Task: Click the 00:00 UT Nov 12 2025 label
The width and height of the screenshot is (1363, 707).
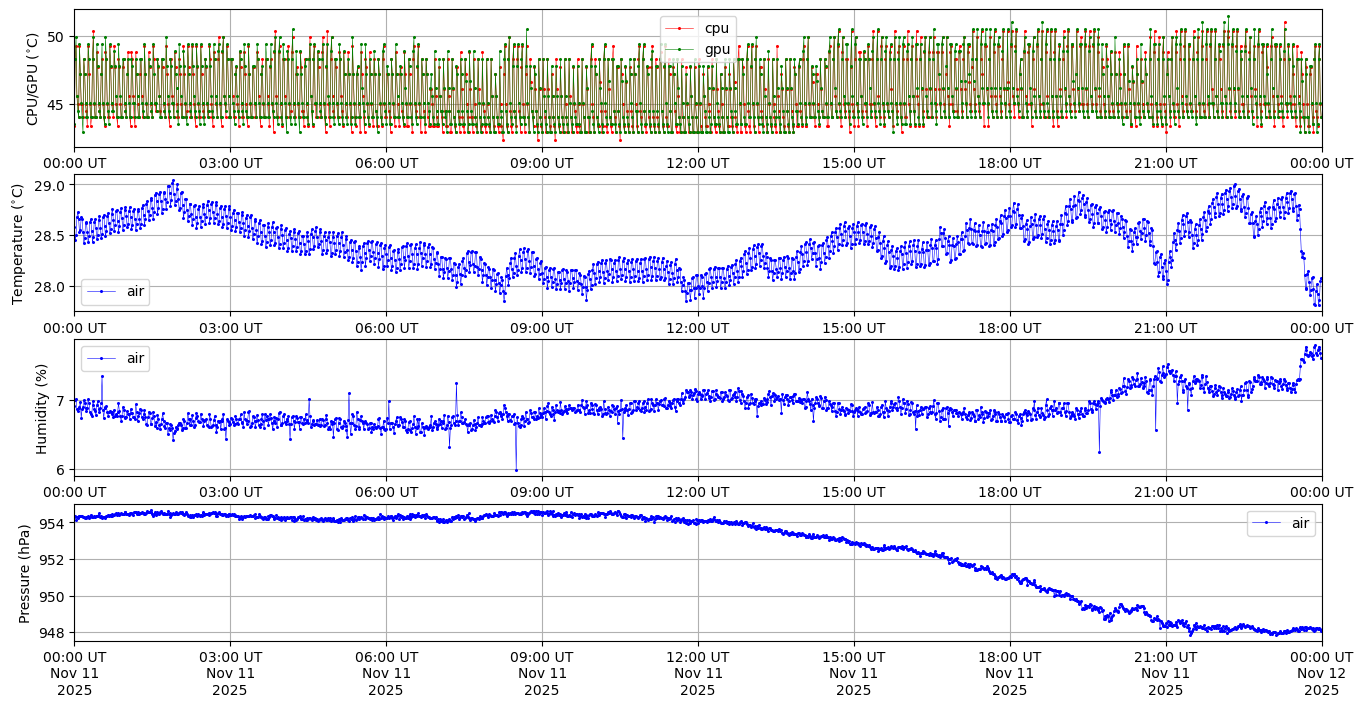Action: 1321,673
